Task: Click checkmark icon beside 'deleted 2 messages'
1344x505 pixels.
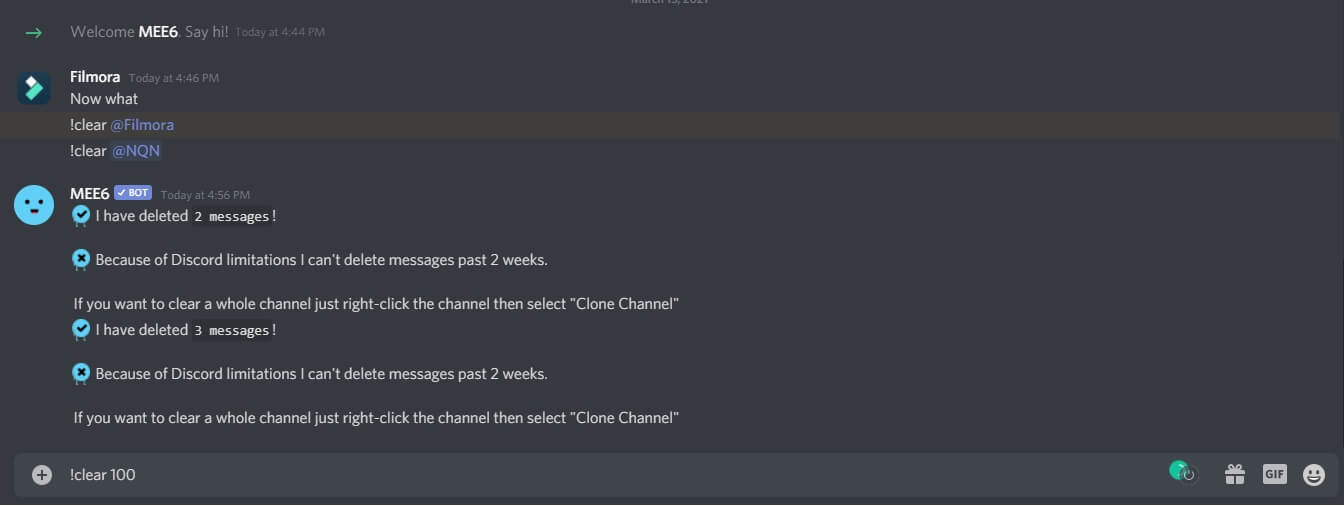Action: [x=81, y=215]
